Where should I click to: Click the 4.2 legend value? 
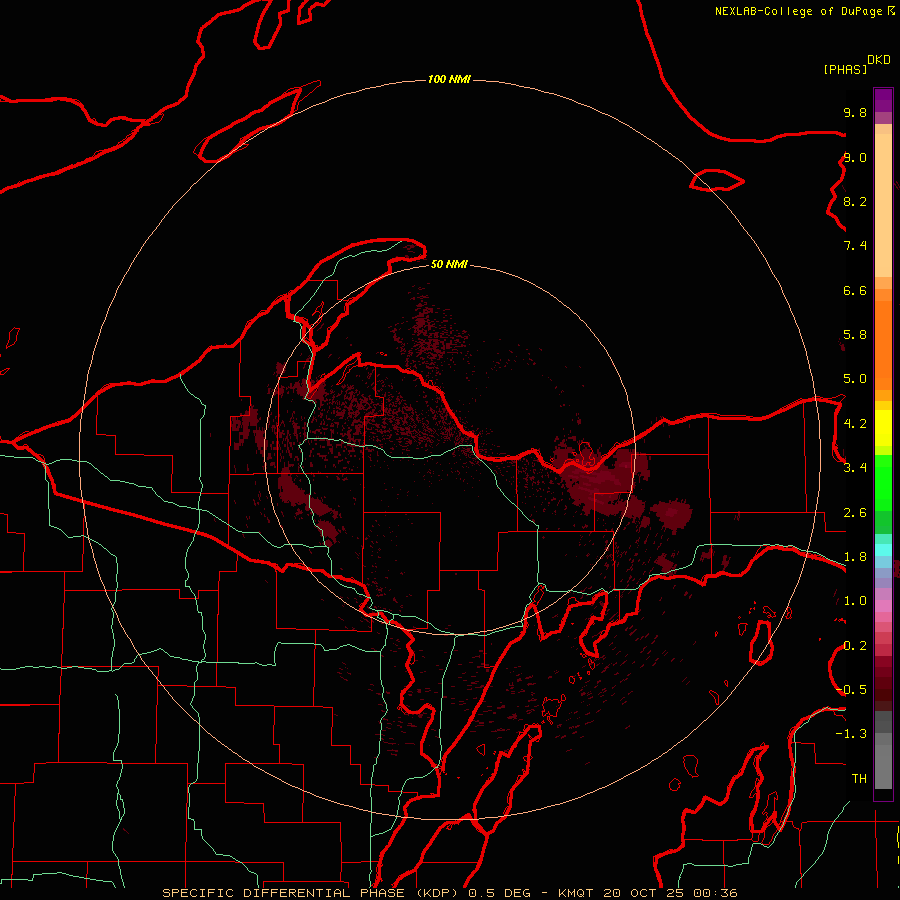855,424
